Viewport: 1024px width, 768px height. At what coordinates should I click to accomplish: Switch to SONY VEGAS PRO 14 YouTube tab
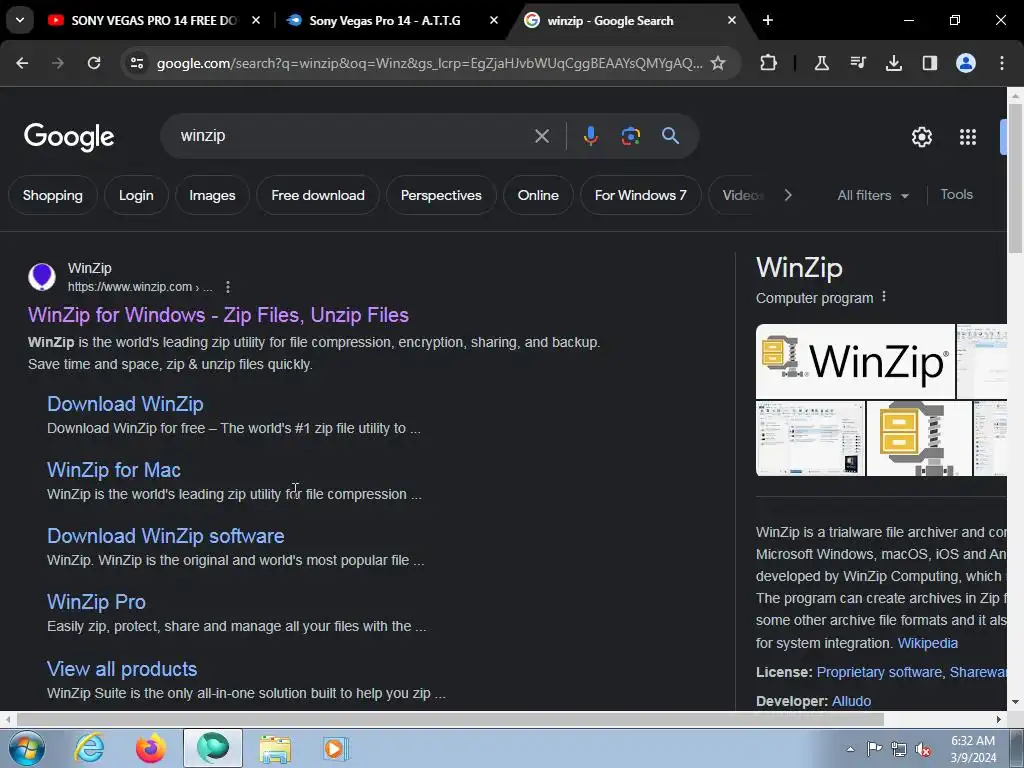(155, 20)
